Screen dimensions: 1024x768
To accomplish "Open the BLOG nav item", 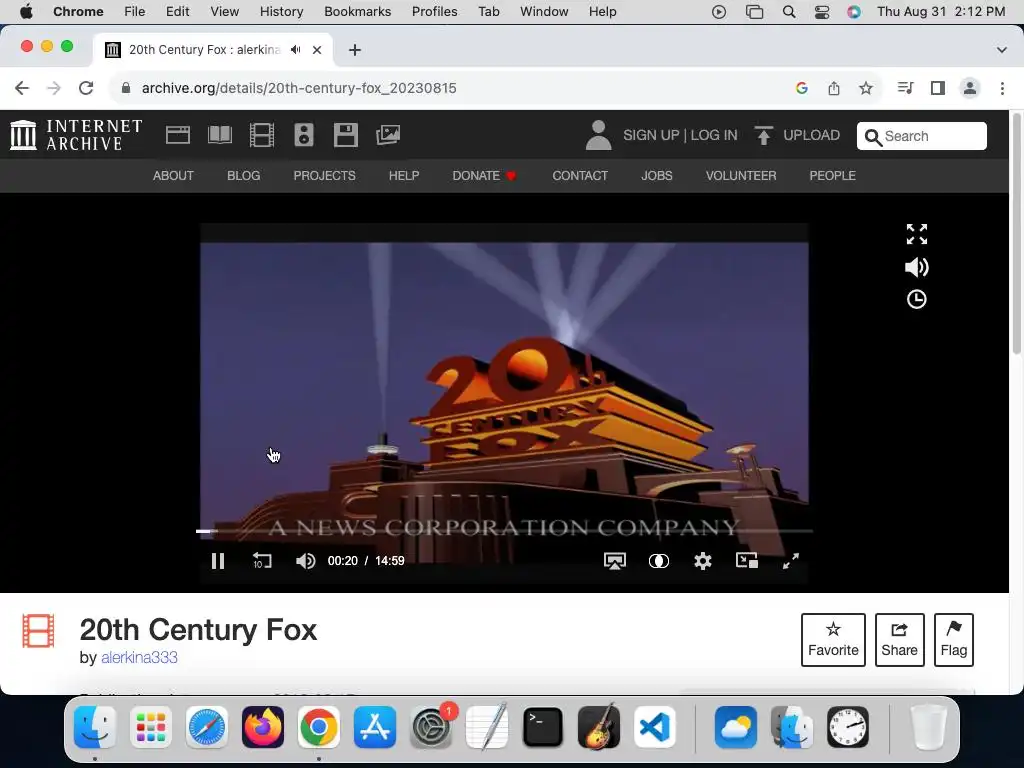I will click(x=244, y=176).
